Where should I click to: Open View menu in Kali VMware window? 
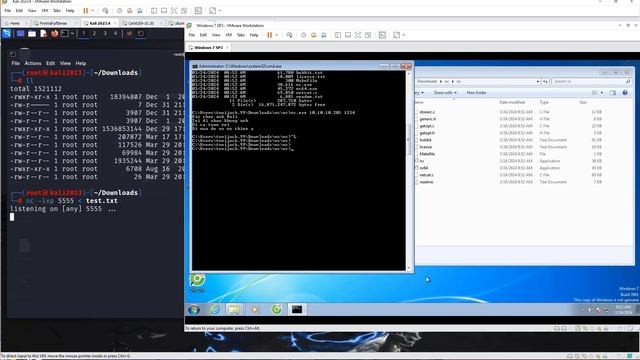(32, 11)
